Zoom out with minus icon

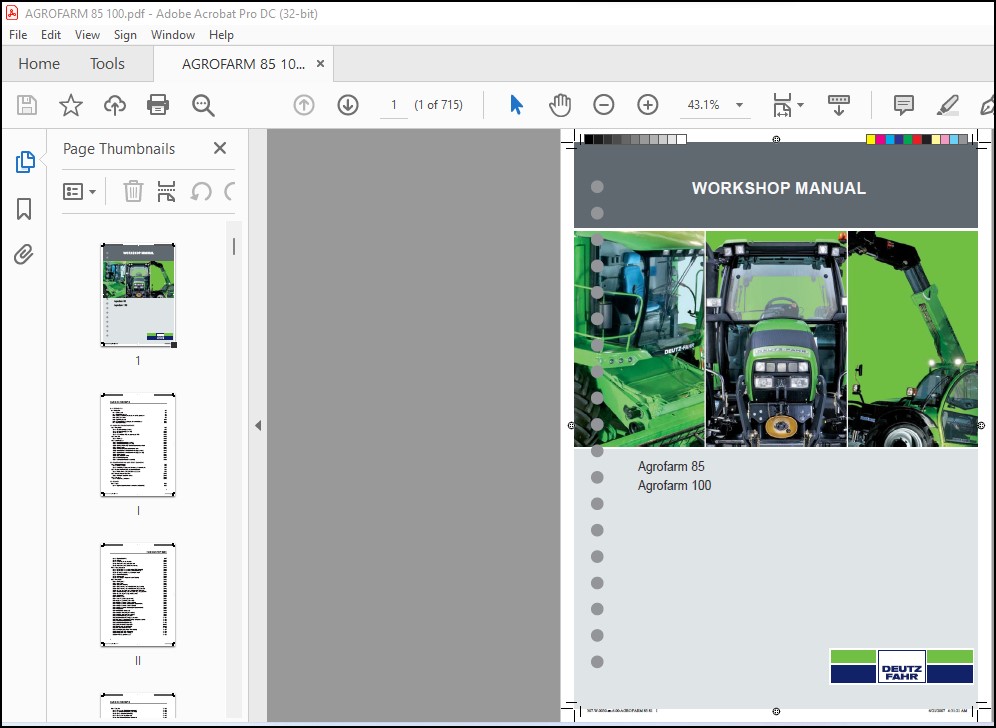[603, 105]
